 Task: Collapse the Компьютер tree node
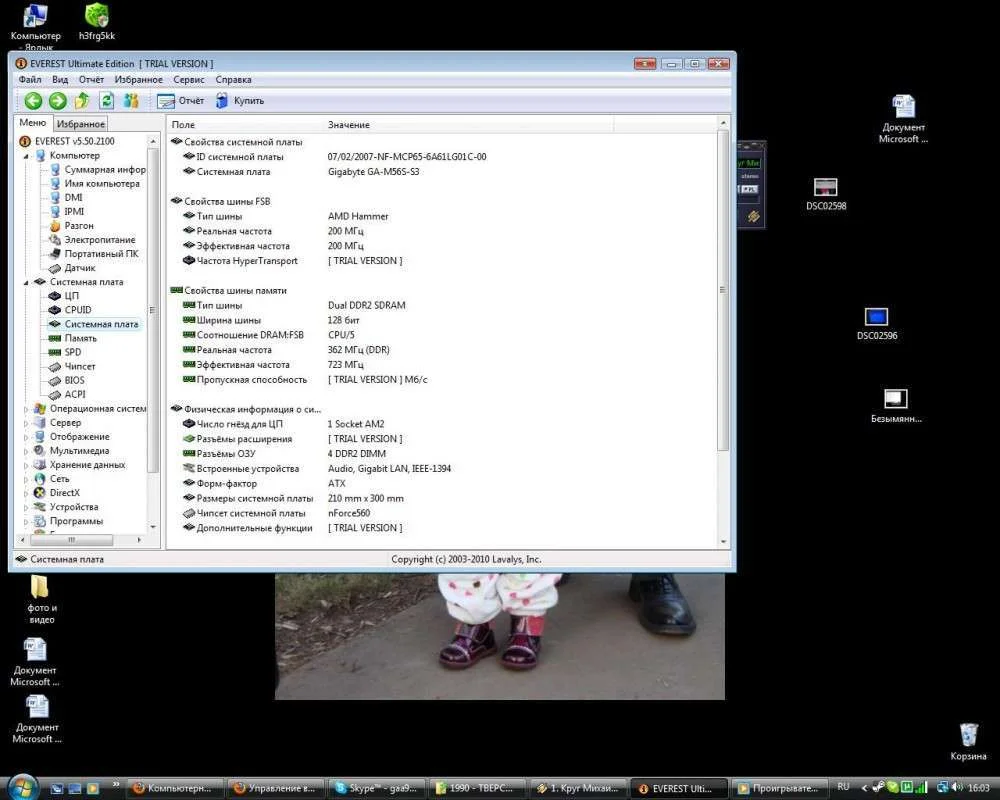coord(26,156)
